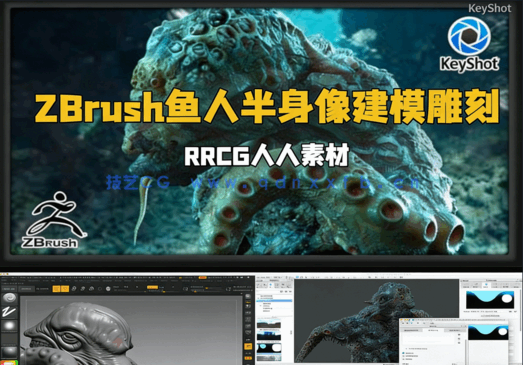Enable the yellow Zadd button in ZBrush
Image resolution: width=523 pixels, height=365 pixels.
point(152,287)
